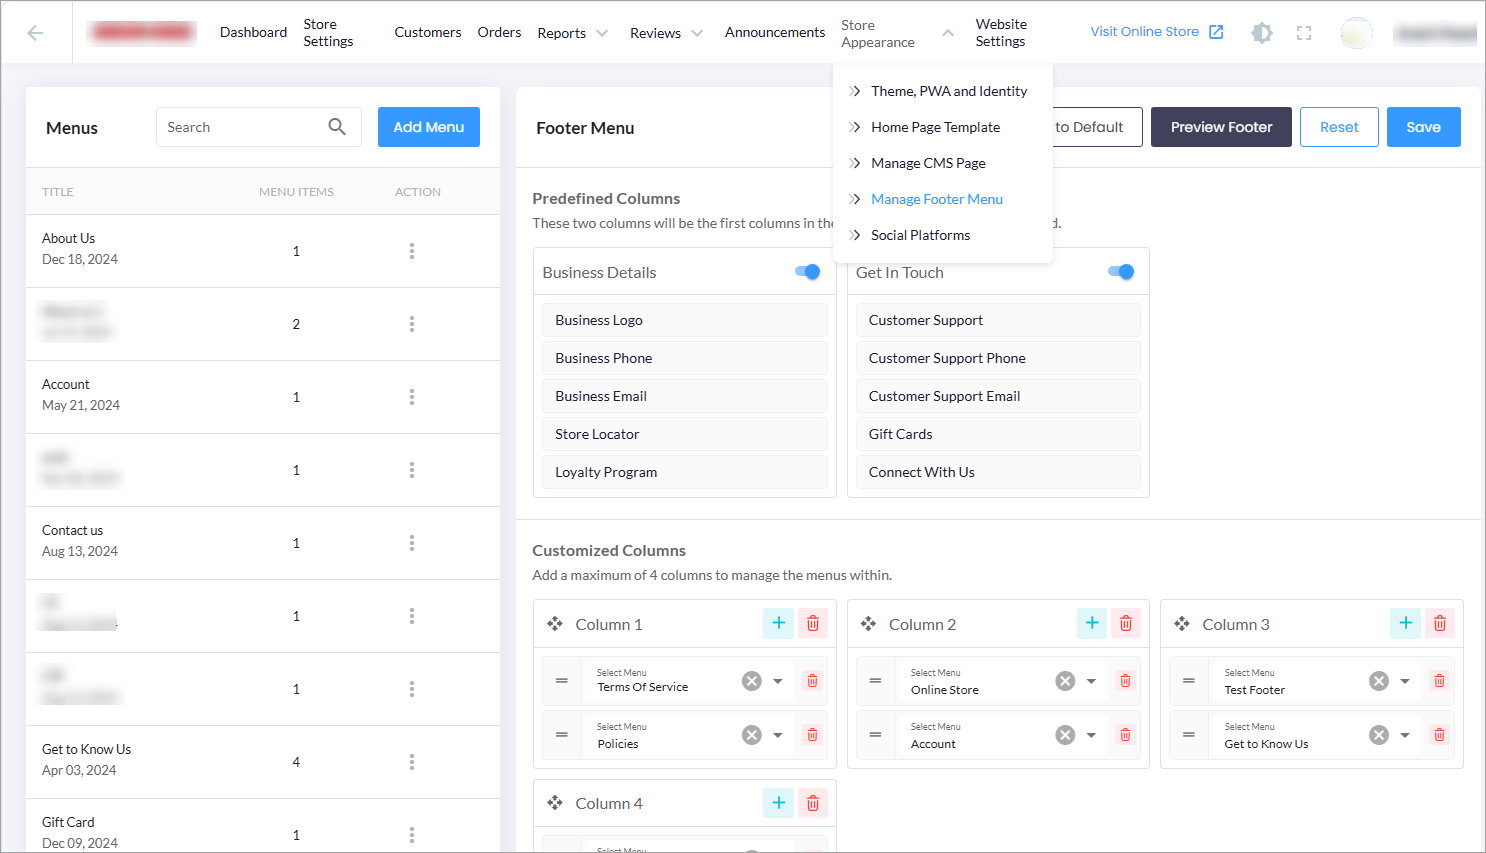Screen dimensions: 1486x853
Task: Add a menu item to Column 2
Action: (x=1092, y=623)
